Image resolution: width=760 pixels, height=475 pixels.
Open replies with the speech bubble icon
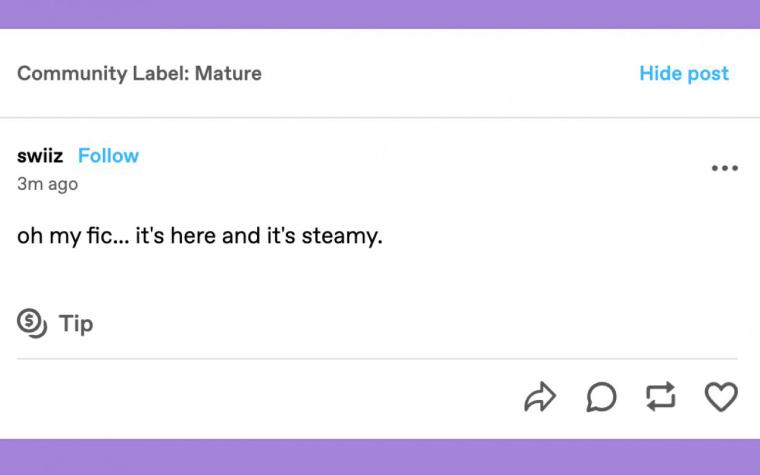(601, 397)
